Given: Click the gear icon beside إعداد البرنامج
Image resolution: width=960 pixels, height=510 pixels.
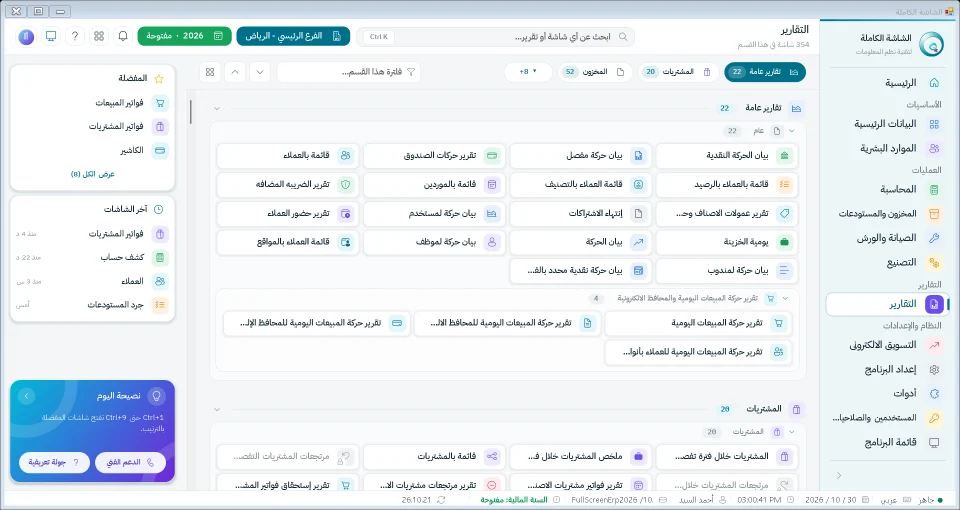Looking at the screenshot, I should point(934,370).
